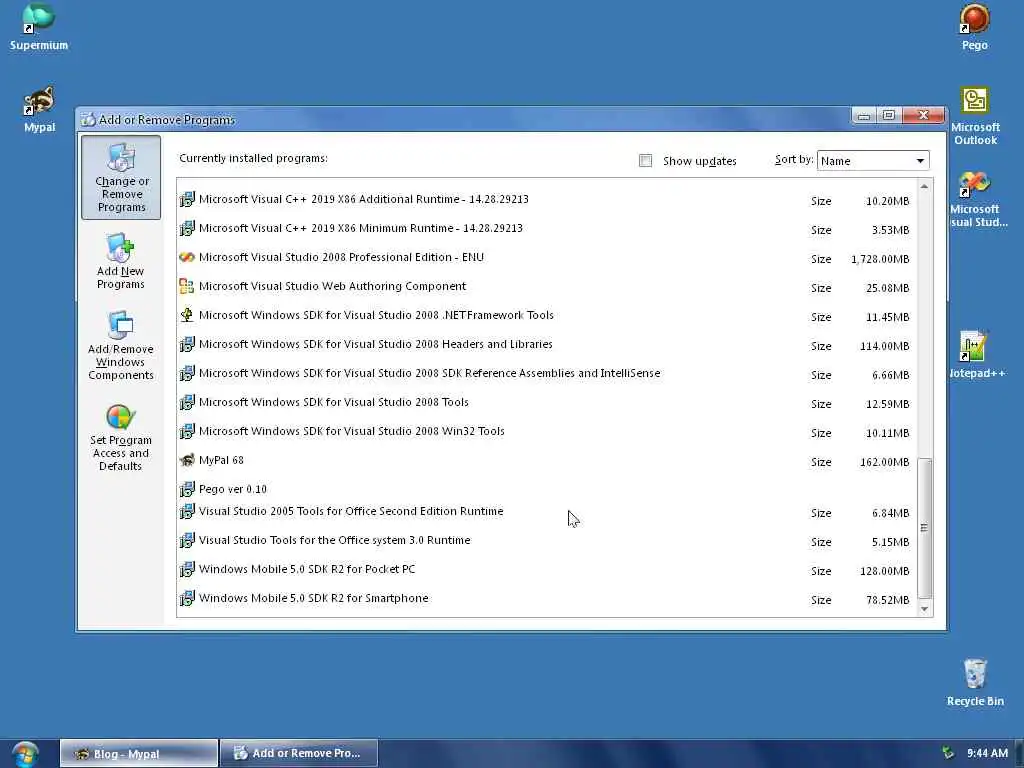Image resolution: width=1024 pixels, height=768 pixels.
Task: Select the Recycle Bin desktop icon
Action: [x=974, y=673]
